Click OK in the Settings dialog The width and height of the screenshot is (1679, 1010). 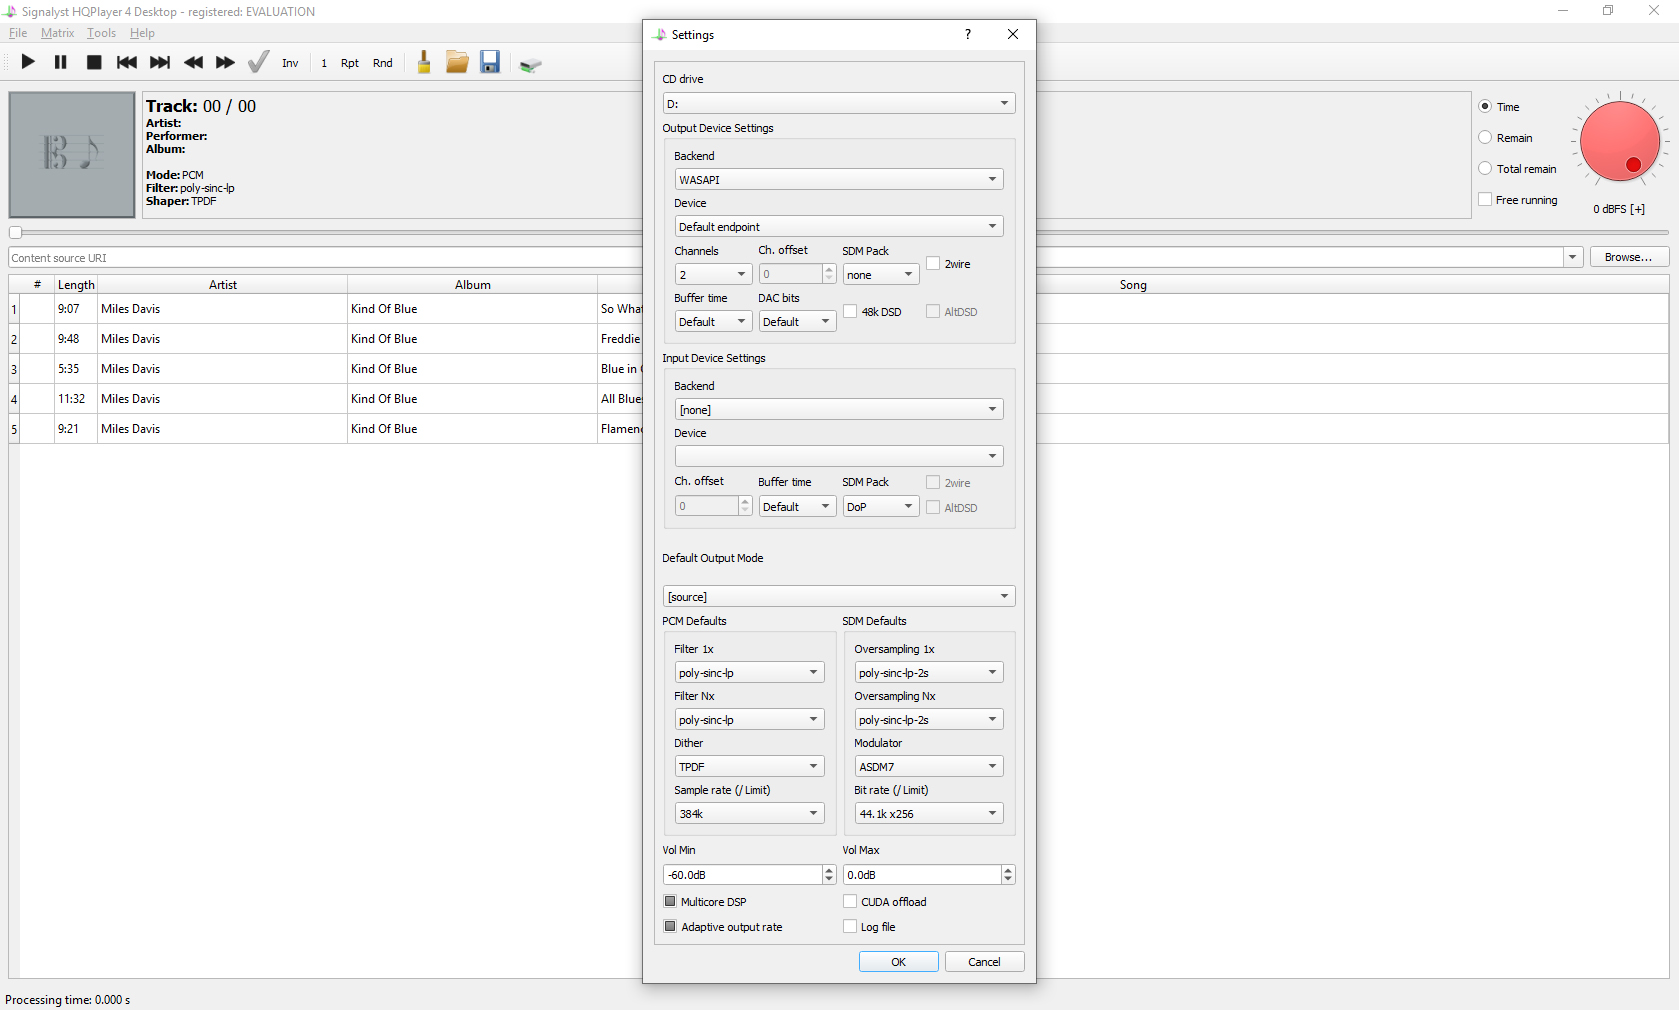click(898, 962)
